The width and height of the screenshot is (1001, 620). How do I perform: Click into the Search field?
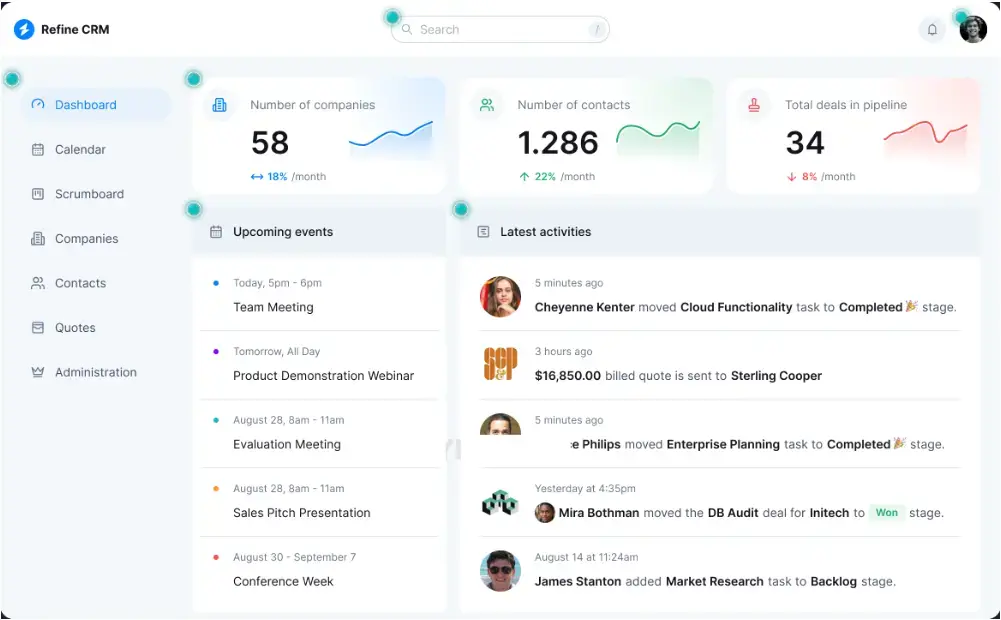pyautogui.click(x=500, y=30)
